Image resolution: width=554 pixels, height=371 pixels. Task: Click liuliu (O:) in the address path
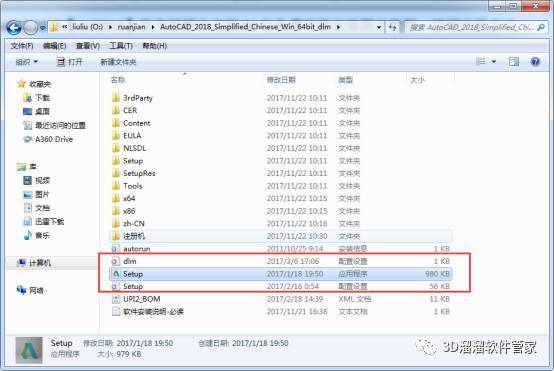tap(87, 27)
